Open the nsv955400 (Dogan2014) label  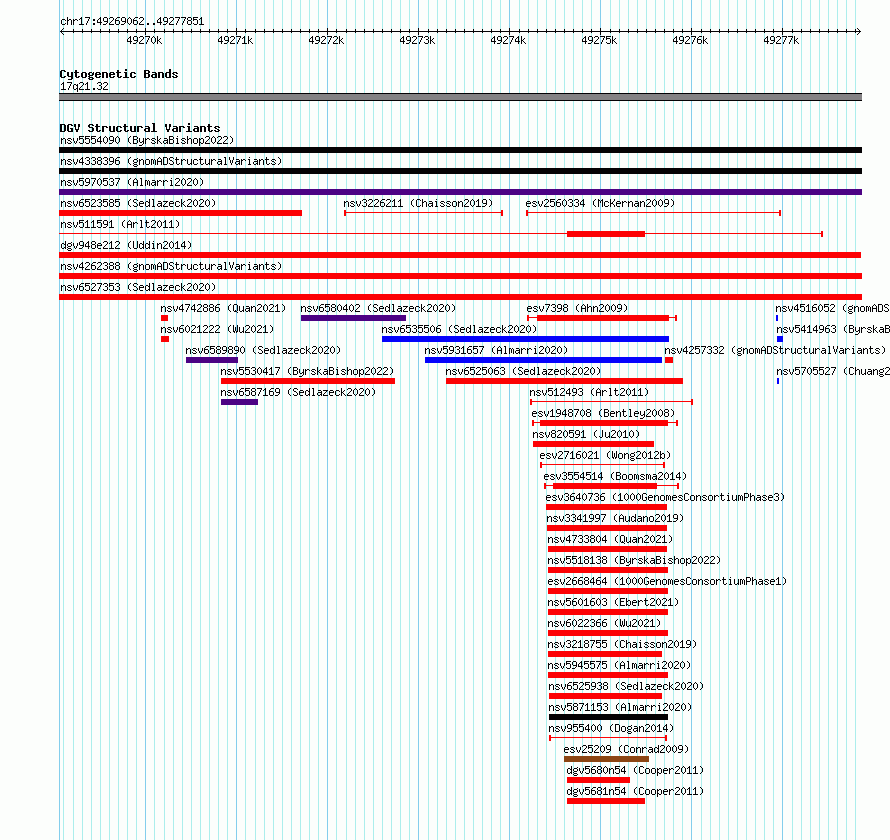click(611, 728)
